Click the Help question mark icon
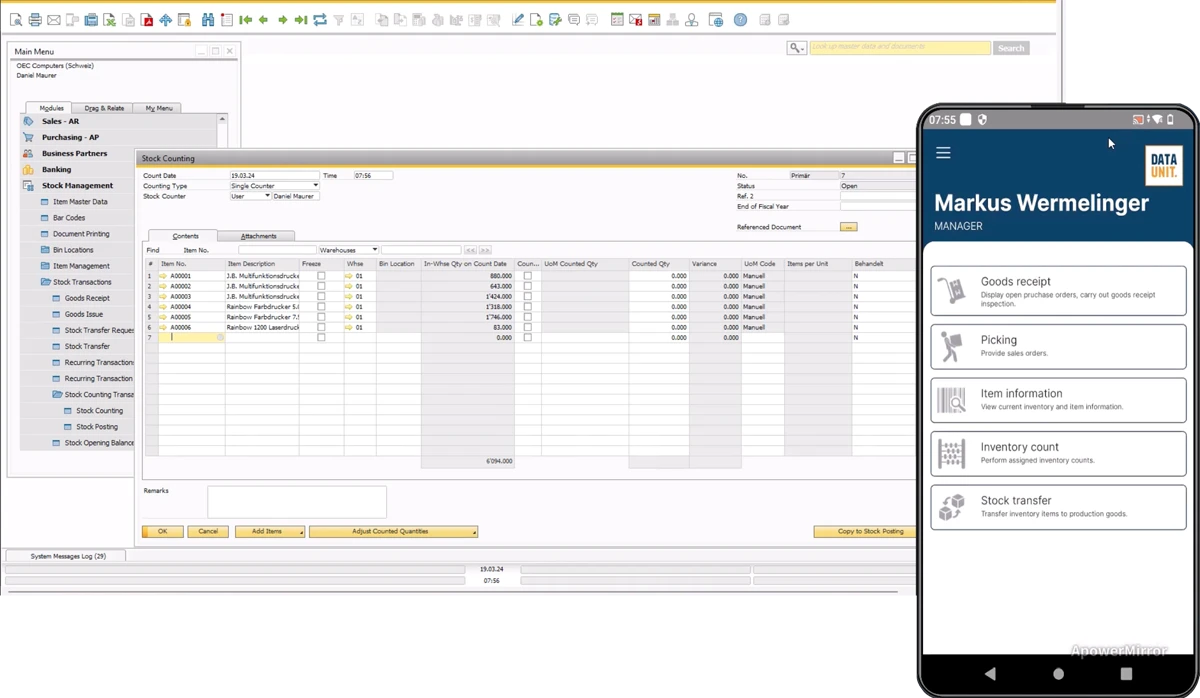The width and height of the screenshot is (1200, 698). pyautogui.click(x=740, y=20)
